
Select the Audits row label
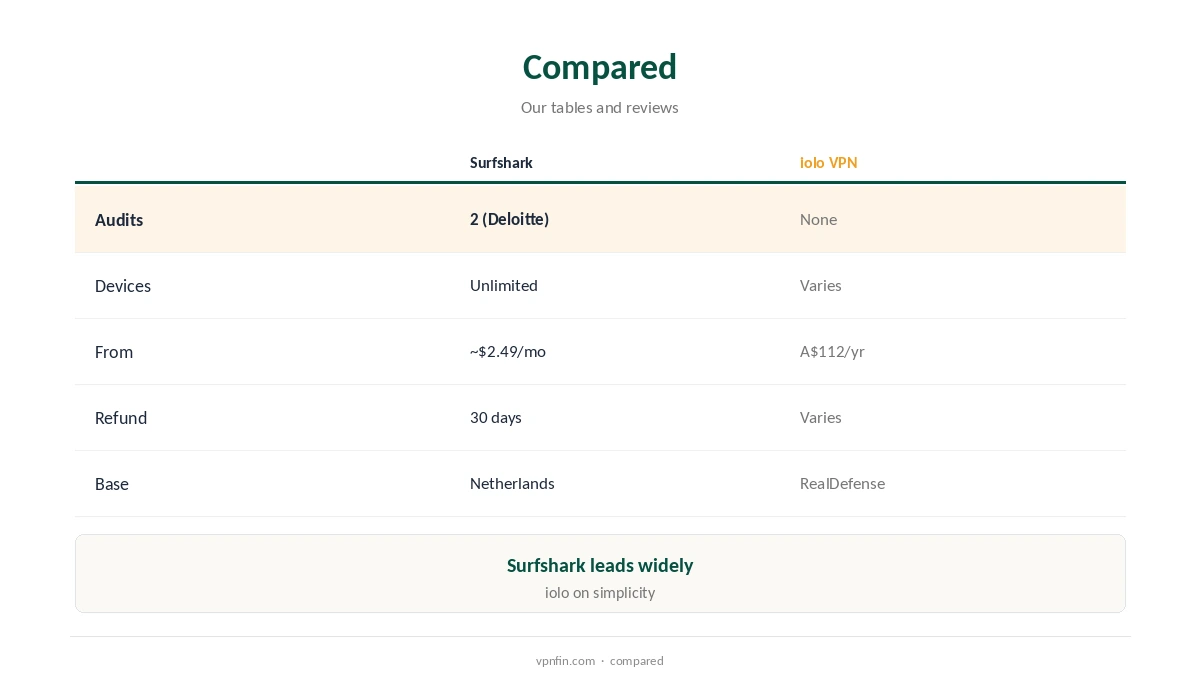(x=119, y=220)
